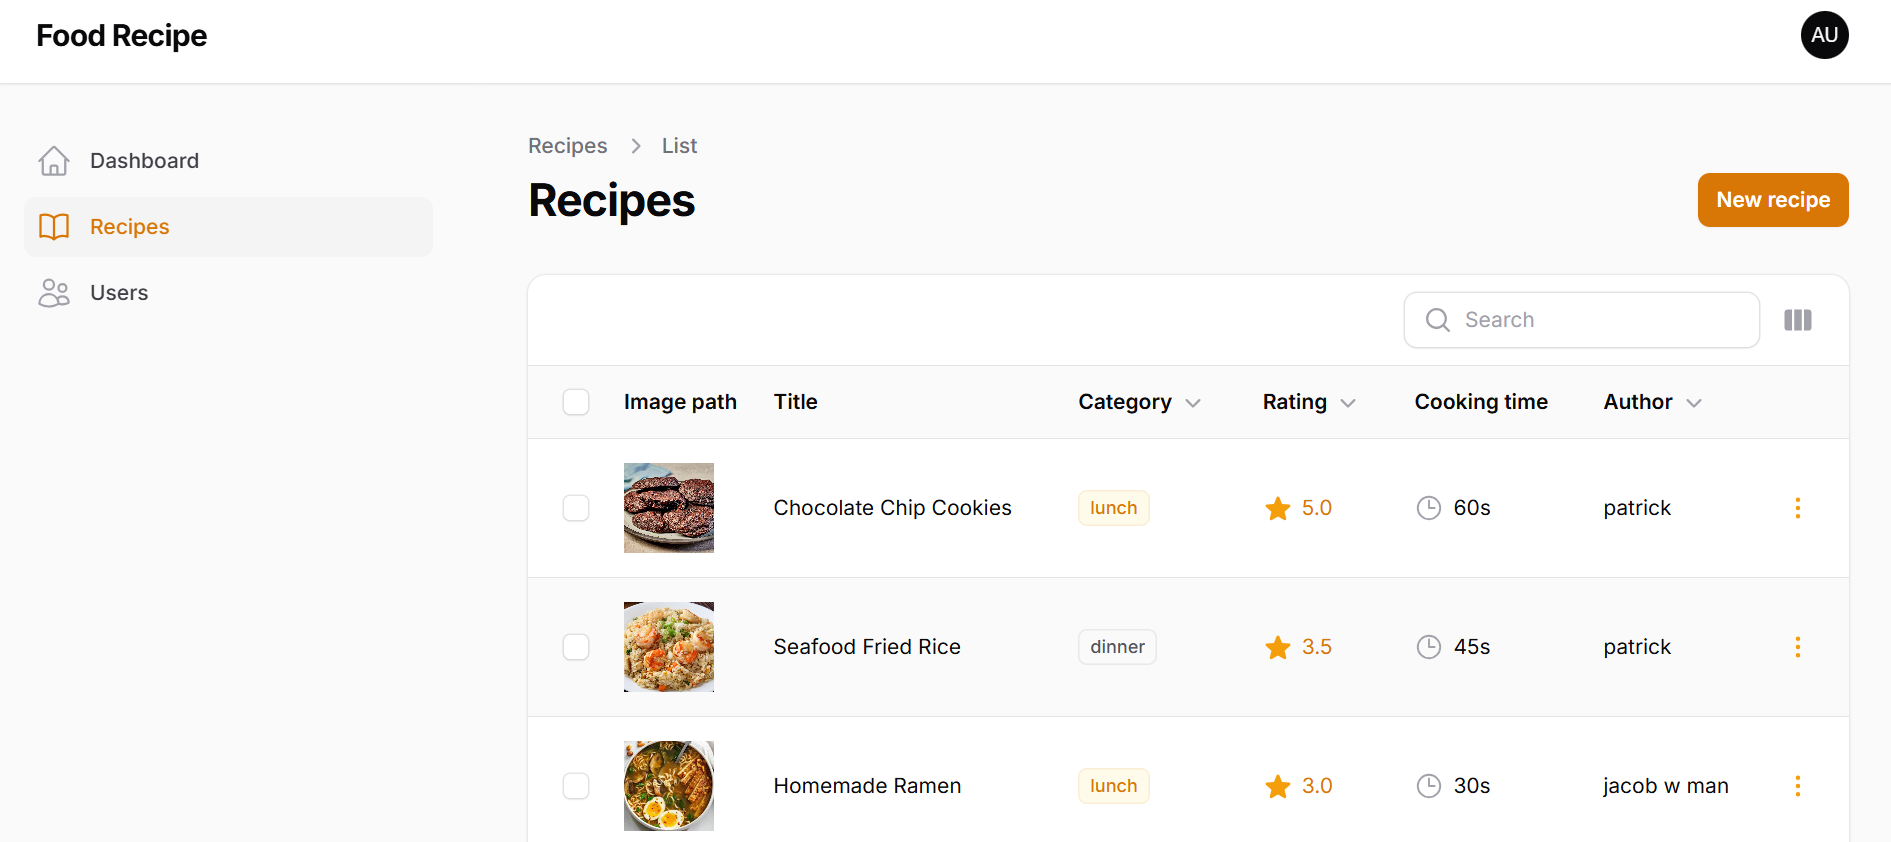Click the AU user avatar
This screenshot has height=842, width=1891.
(1824, 35)
